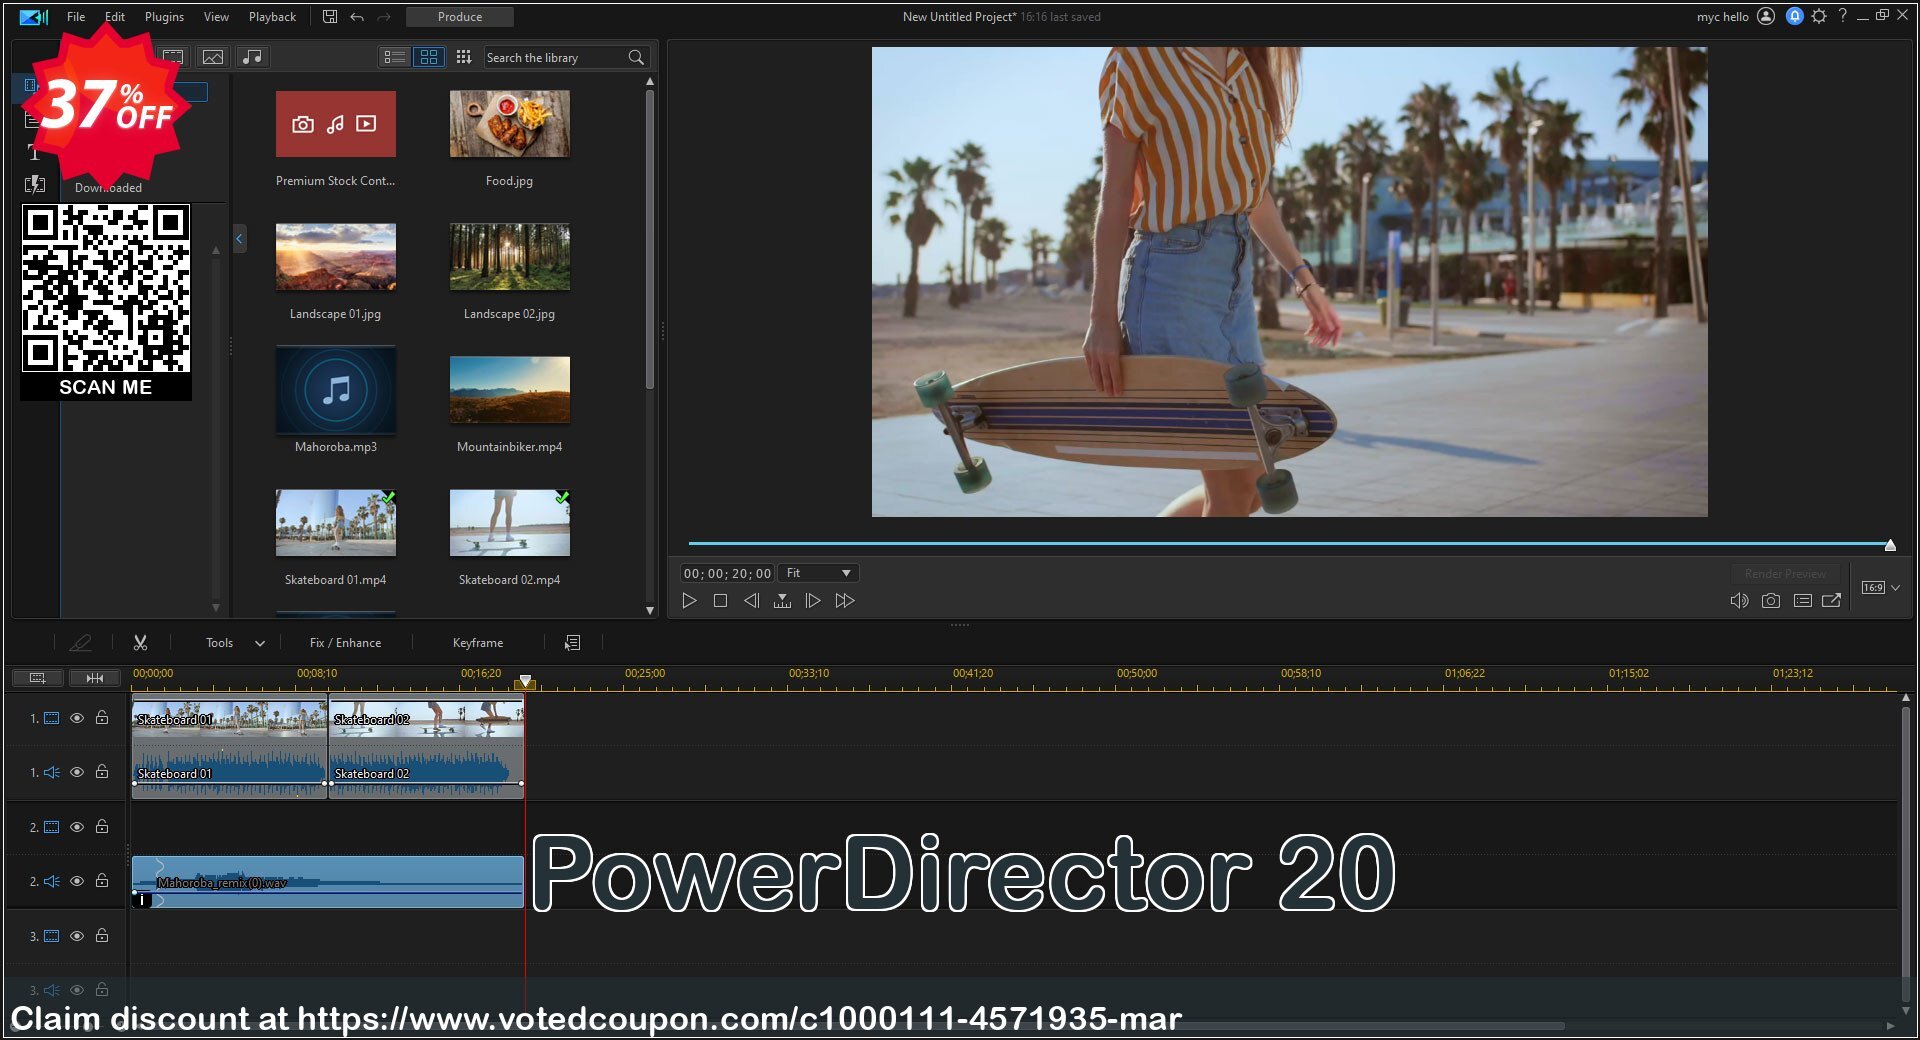Click the timeline playhead marker
This screenshot has width=1920, height=1040.
[x=525, y=682]
